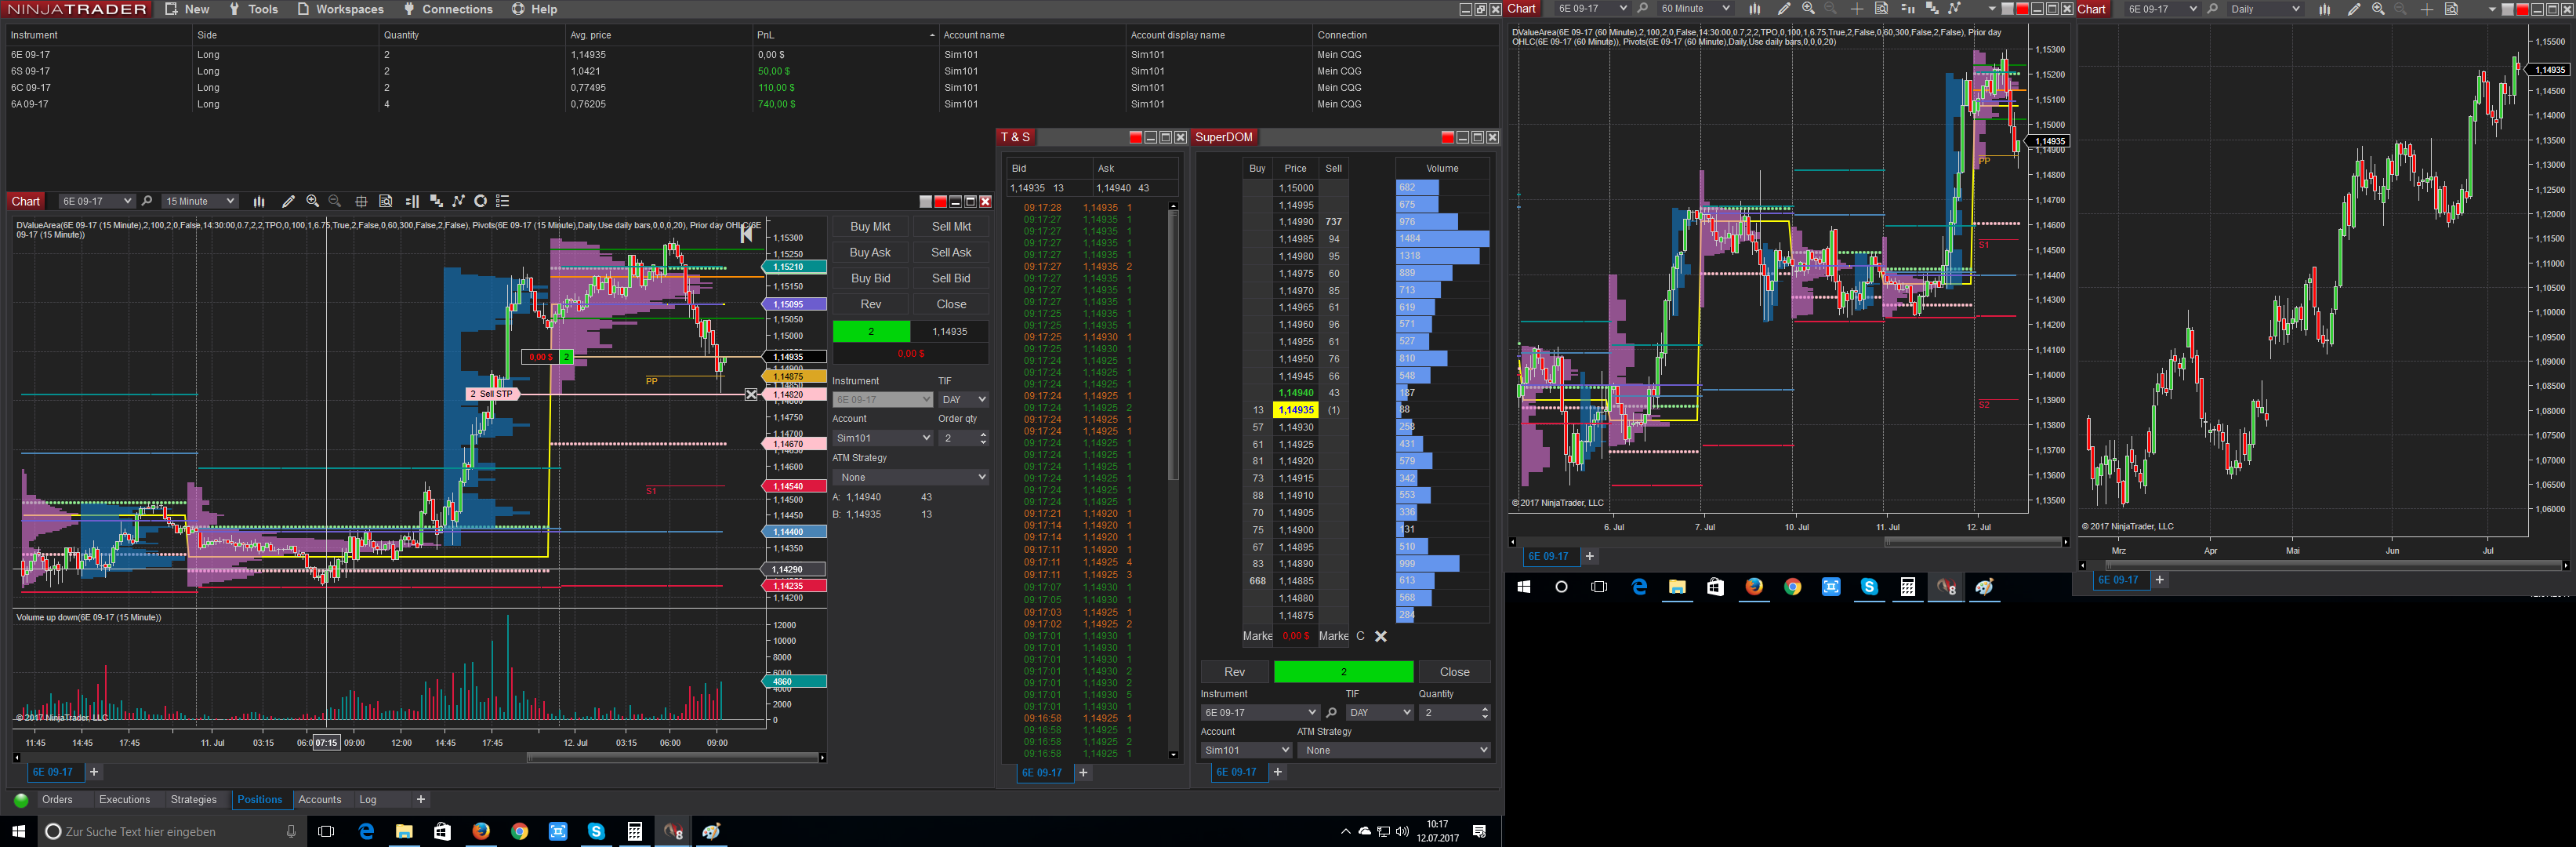Viewport: 2576px width, 847px height.
Task: Open instrument search in 15 Minute chart
Action: 147,201
